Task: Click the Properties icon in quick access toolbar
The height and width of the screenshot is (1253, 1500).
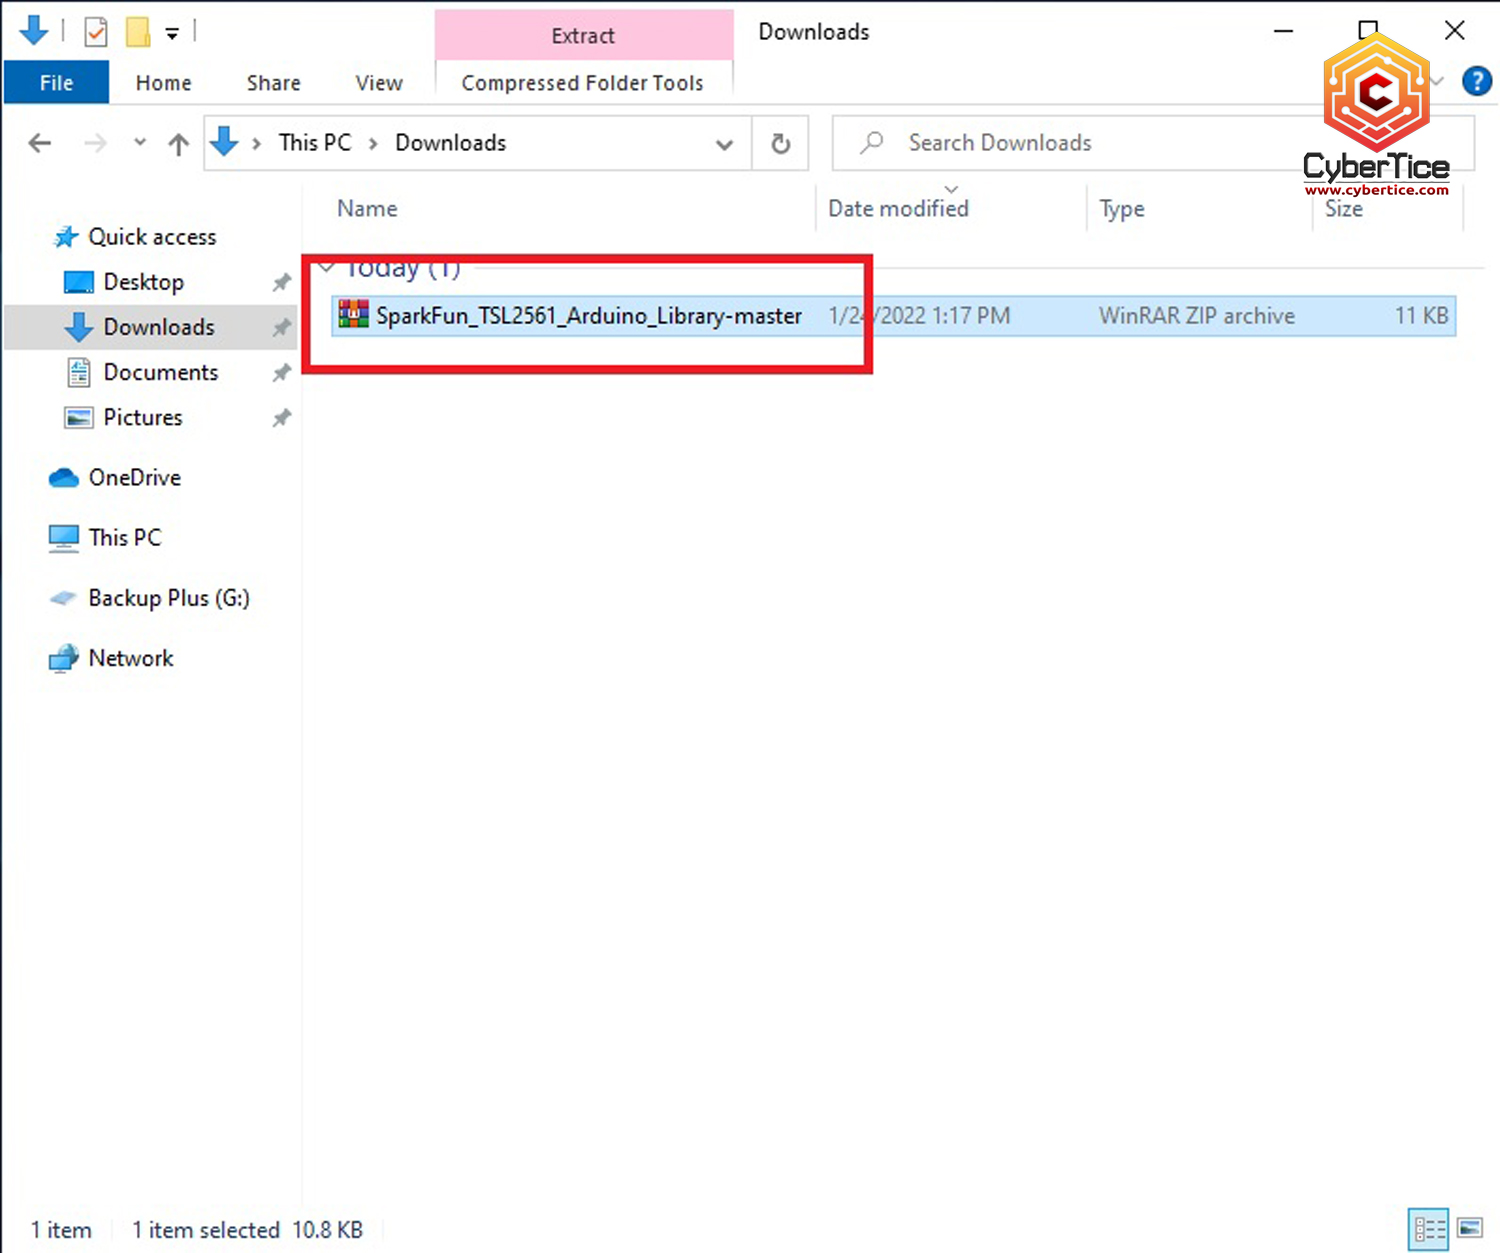Action: [x=96, y=33]
